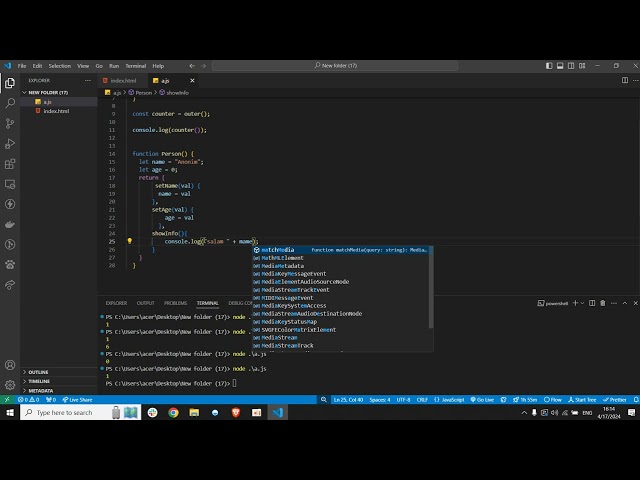Toggle the bottom panel layout icon
This screenshot has width=640, height=480.
(x=560, y=66)
